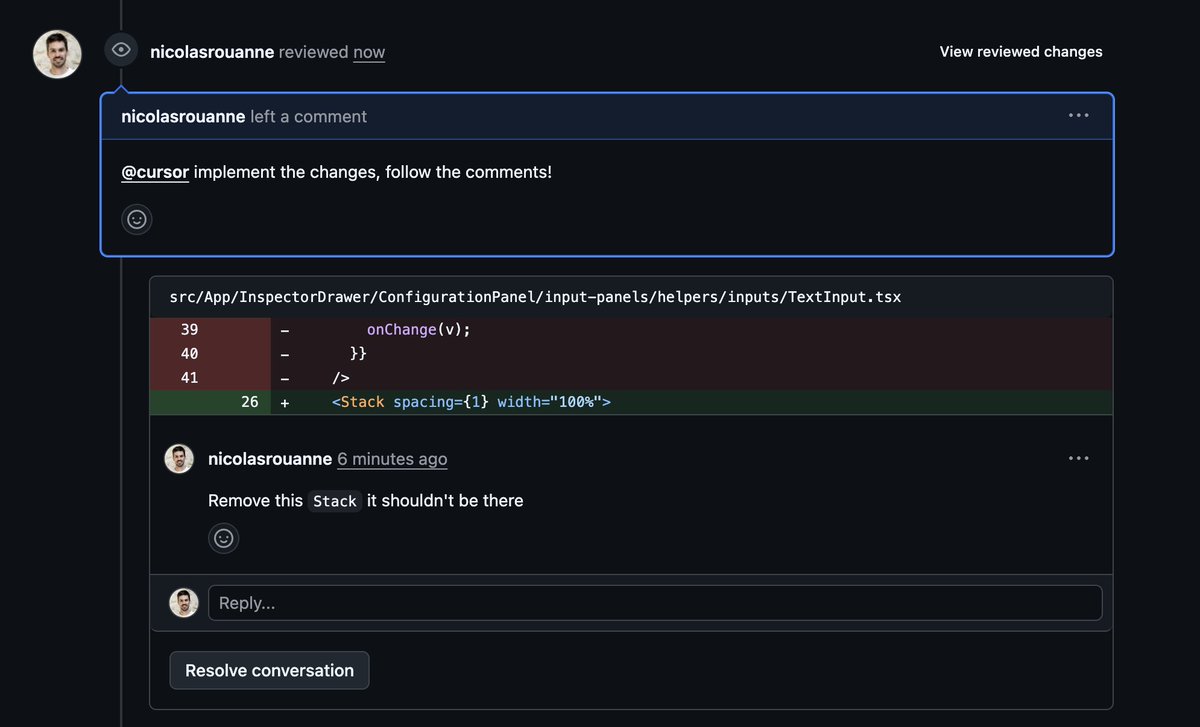This screenshot has height=727, width=1200.
Task: Open the kebab menu on the inline comment
Action: (1078, 458)
